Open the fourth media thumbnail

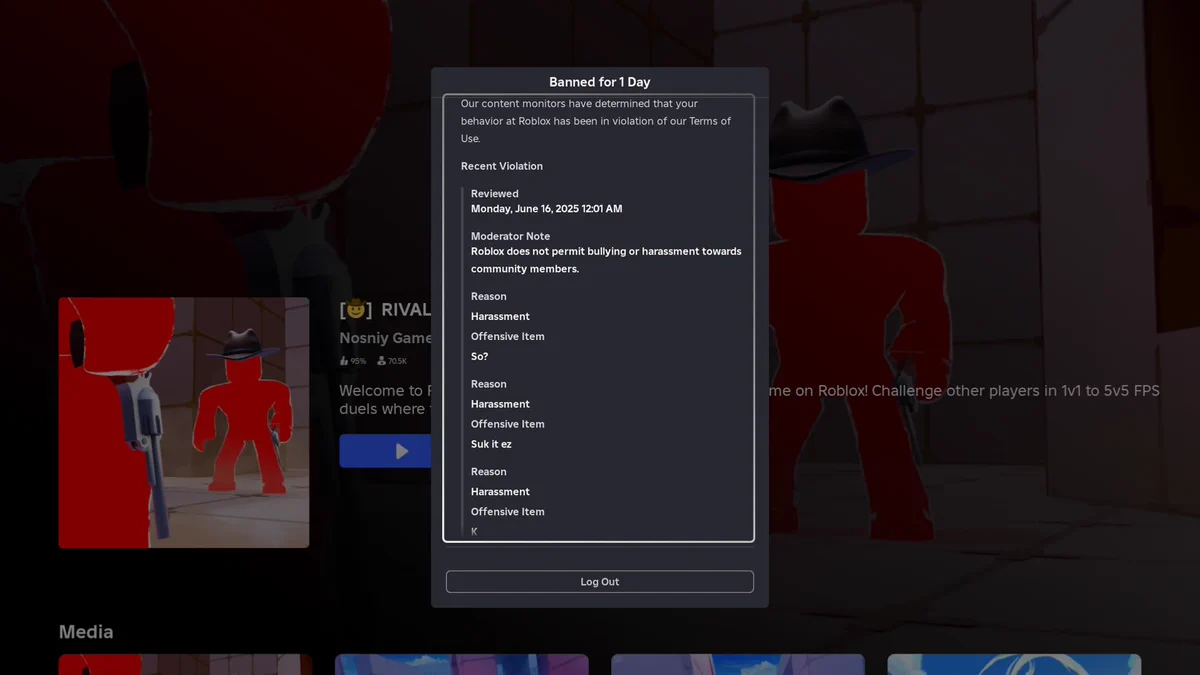click(x=1014, y=664)
